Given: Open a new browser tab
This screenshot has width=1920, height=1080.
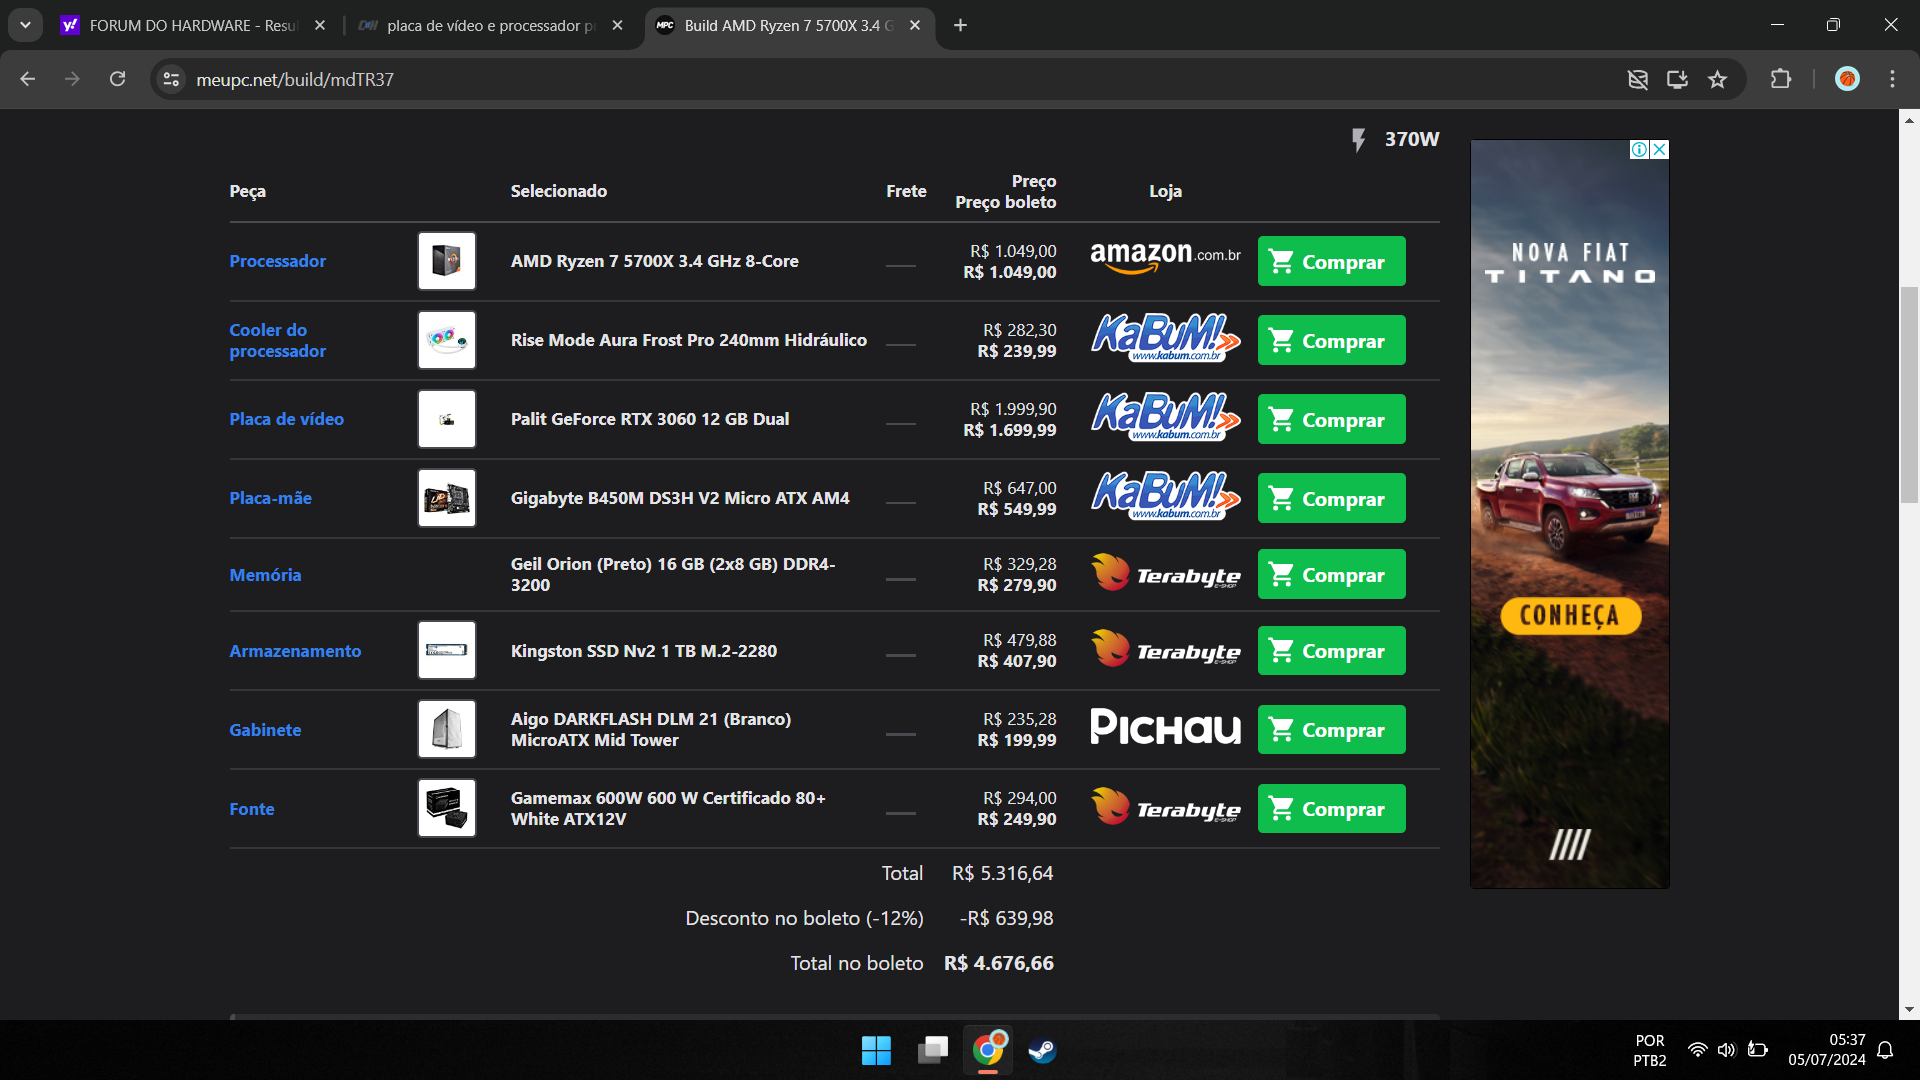Looking at the screenshot, I should pos(961,25).
